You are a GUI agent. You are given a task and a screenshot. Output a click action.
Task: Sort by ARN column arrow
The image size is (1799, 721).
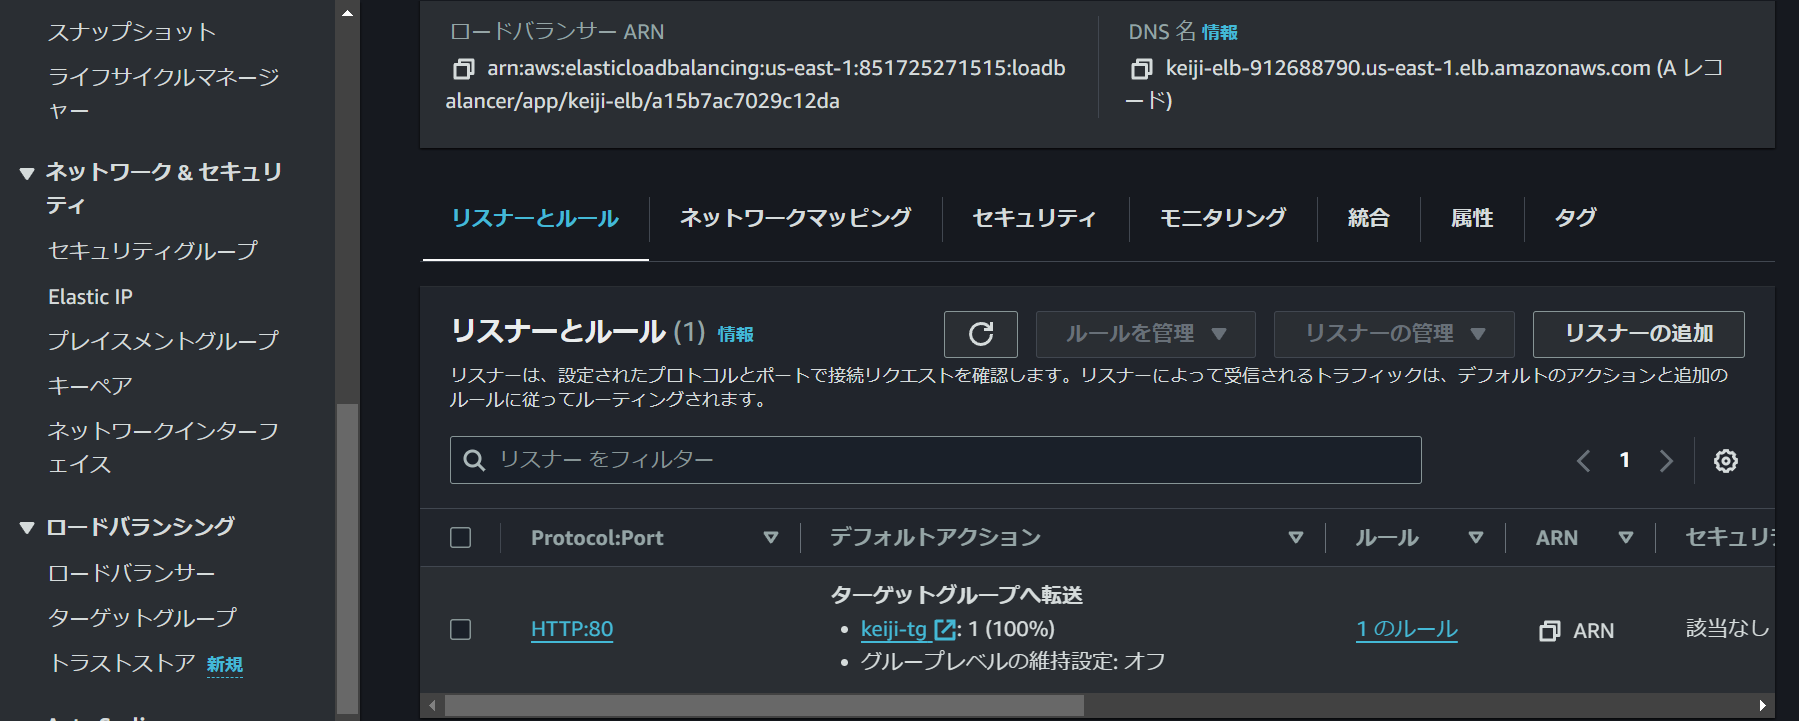1626,538
